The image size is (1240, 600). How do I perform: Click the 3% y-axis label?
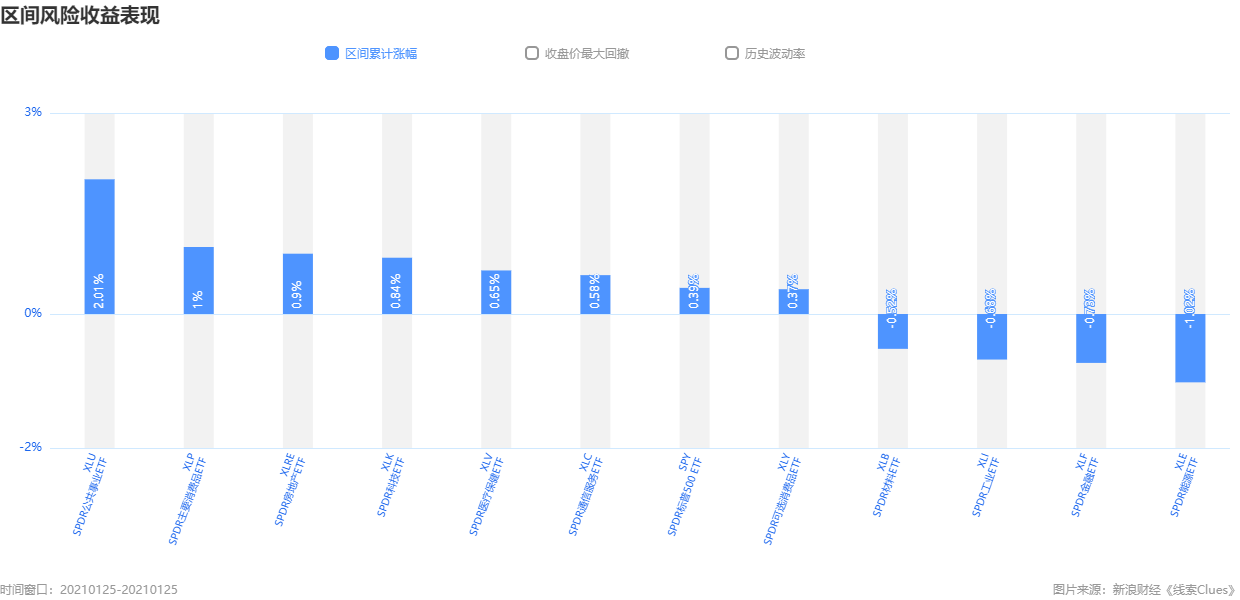pyautogui.click(x=33, y=112)
